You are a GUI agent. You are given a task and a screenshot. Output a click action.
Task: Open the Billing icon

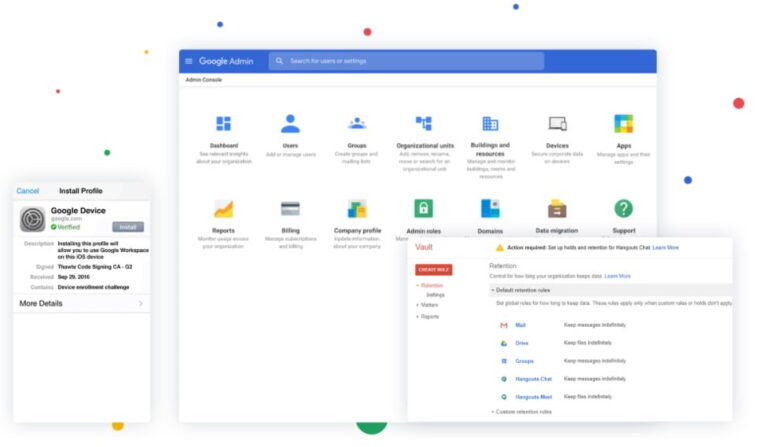pos(290,209)
